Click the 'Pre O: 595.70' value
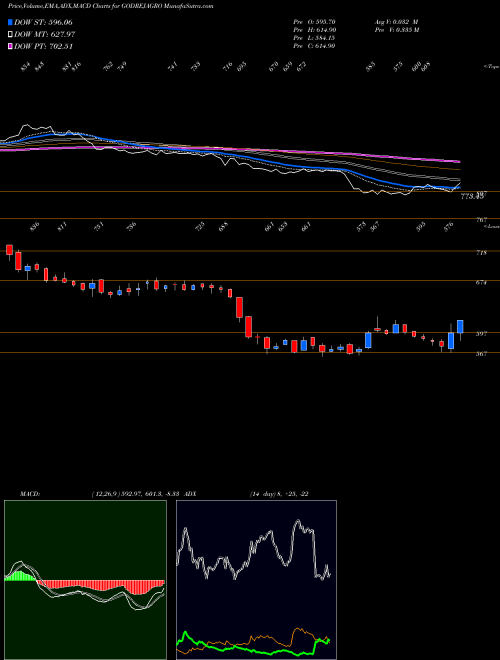Image resolution: width=500 pixels, height=660 pixels. pyautogui.click(x=314, y=22)
